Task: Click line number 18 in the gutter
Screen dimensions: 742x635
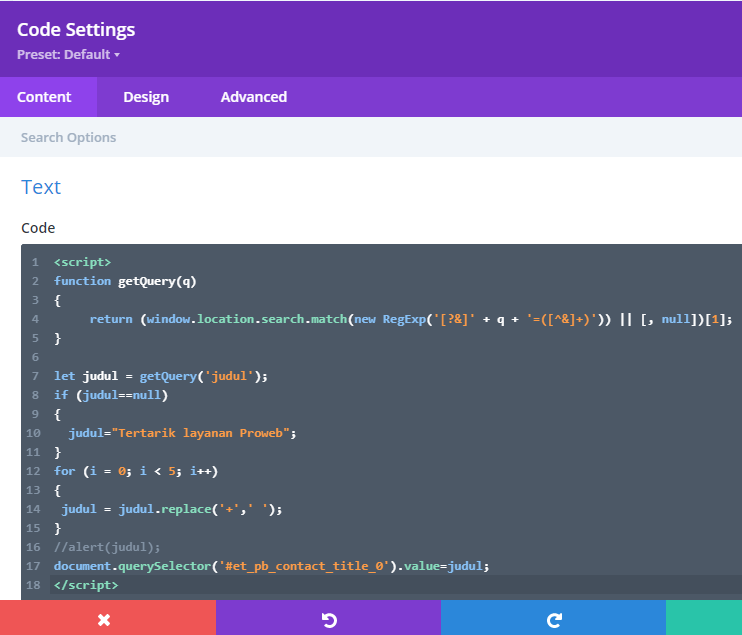Action: coord(33,585)
